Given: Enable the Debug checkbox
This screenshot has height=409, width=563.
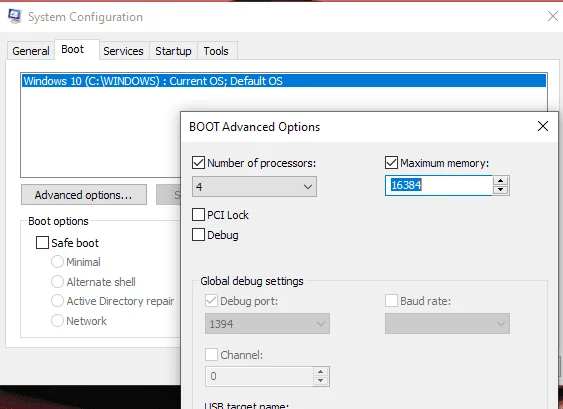Looking at the screenshot, I should pos(198,235).
